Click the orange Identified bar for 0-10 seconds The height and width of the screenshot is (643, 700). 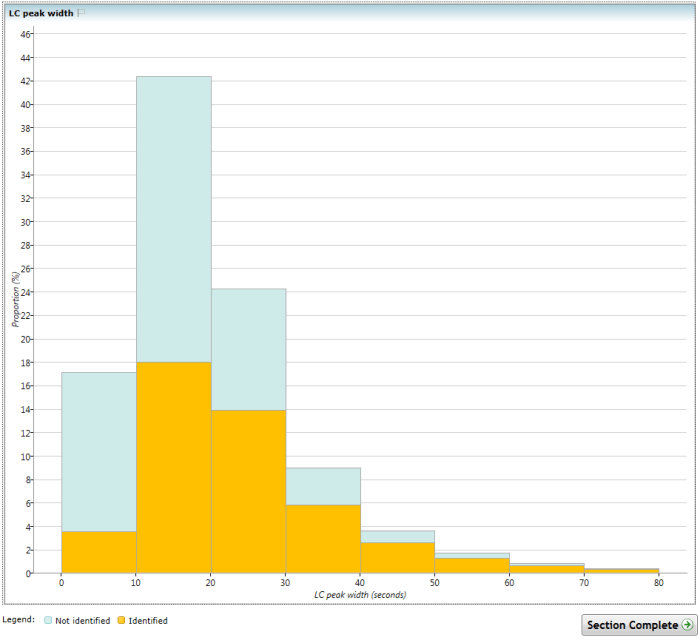pyautogui.click(x=99, y=552)
